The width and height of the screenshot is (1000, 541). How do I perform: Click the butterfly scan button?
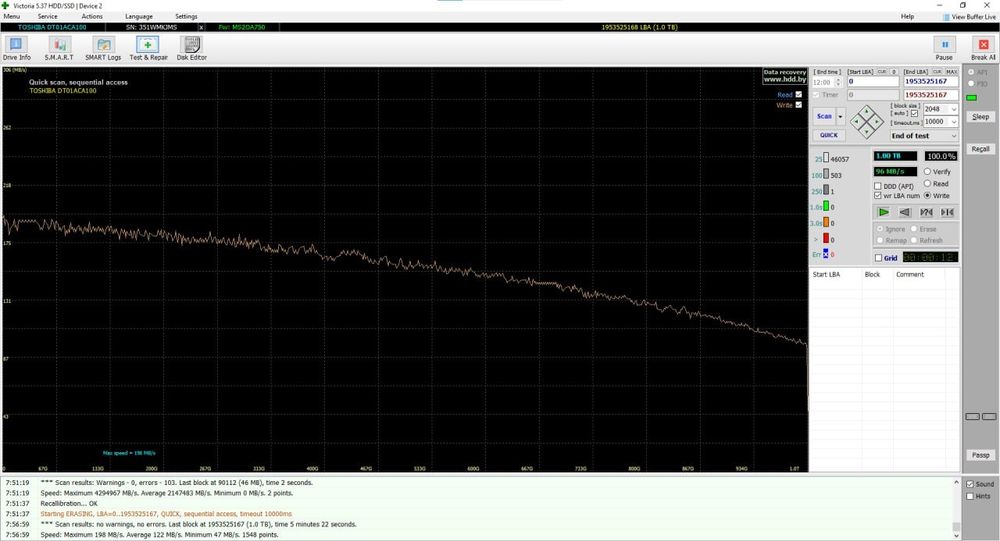point(948,212)
